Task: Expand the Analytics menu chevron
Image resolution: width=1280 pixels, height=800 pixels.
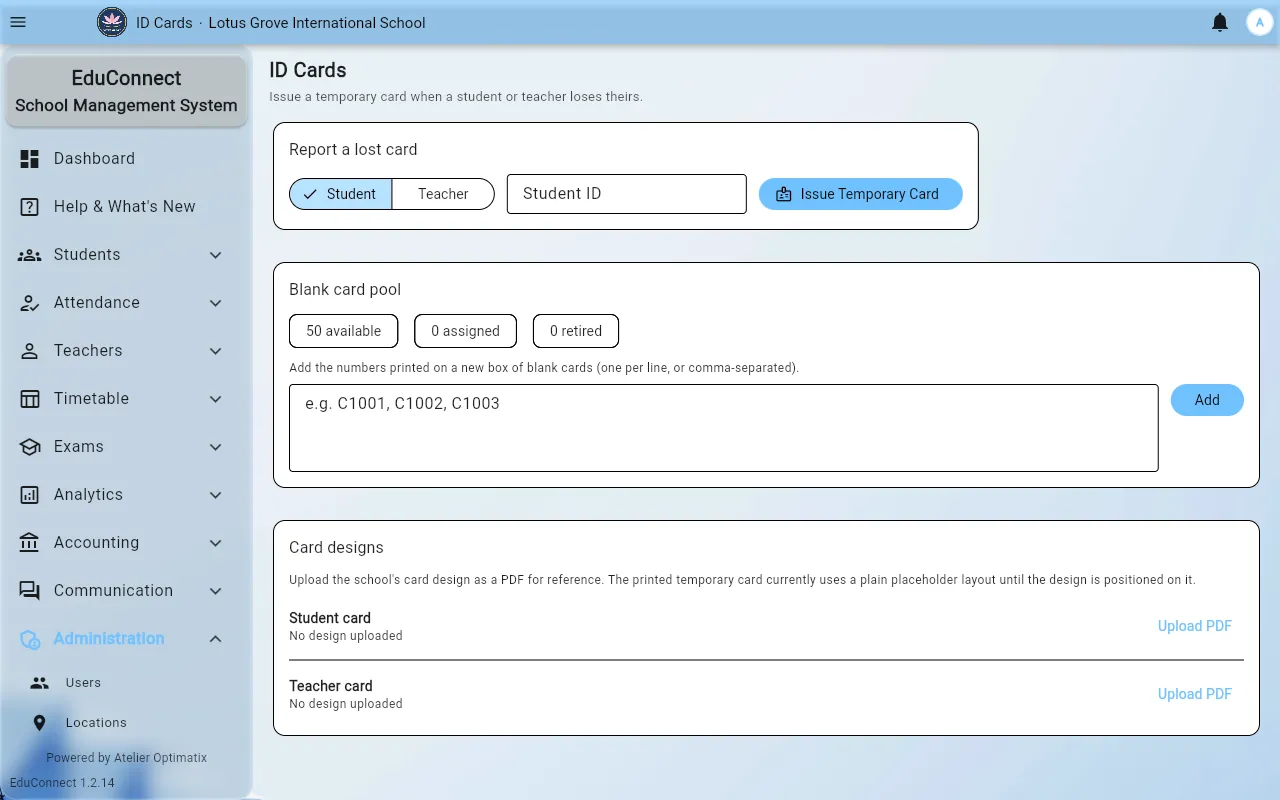Action: (216, 495)
